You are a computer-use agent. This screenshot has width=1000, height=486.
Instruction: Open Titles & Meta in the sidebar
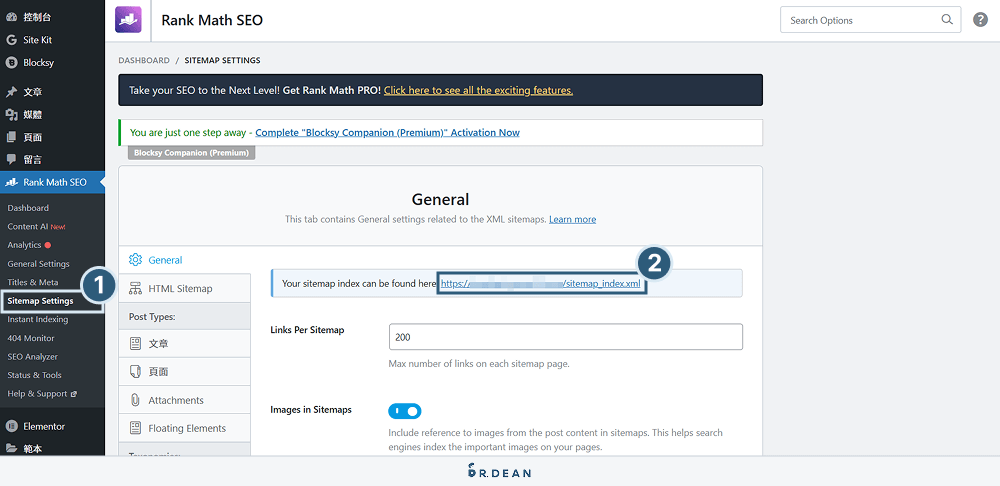(x=33, y=282)
